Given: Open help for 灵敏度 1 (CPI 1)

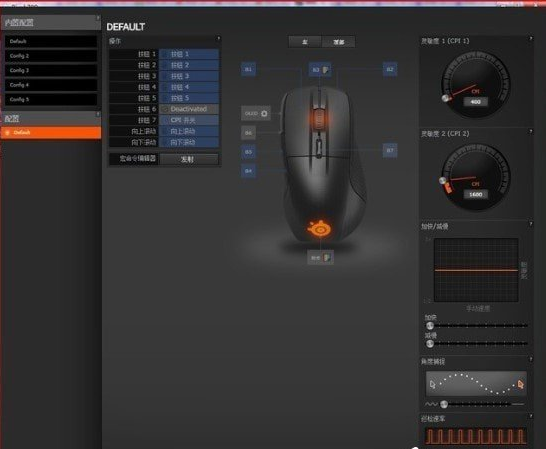Looking at the screenshot, I should (531, 38).
